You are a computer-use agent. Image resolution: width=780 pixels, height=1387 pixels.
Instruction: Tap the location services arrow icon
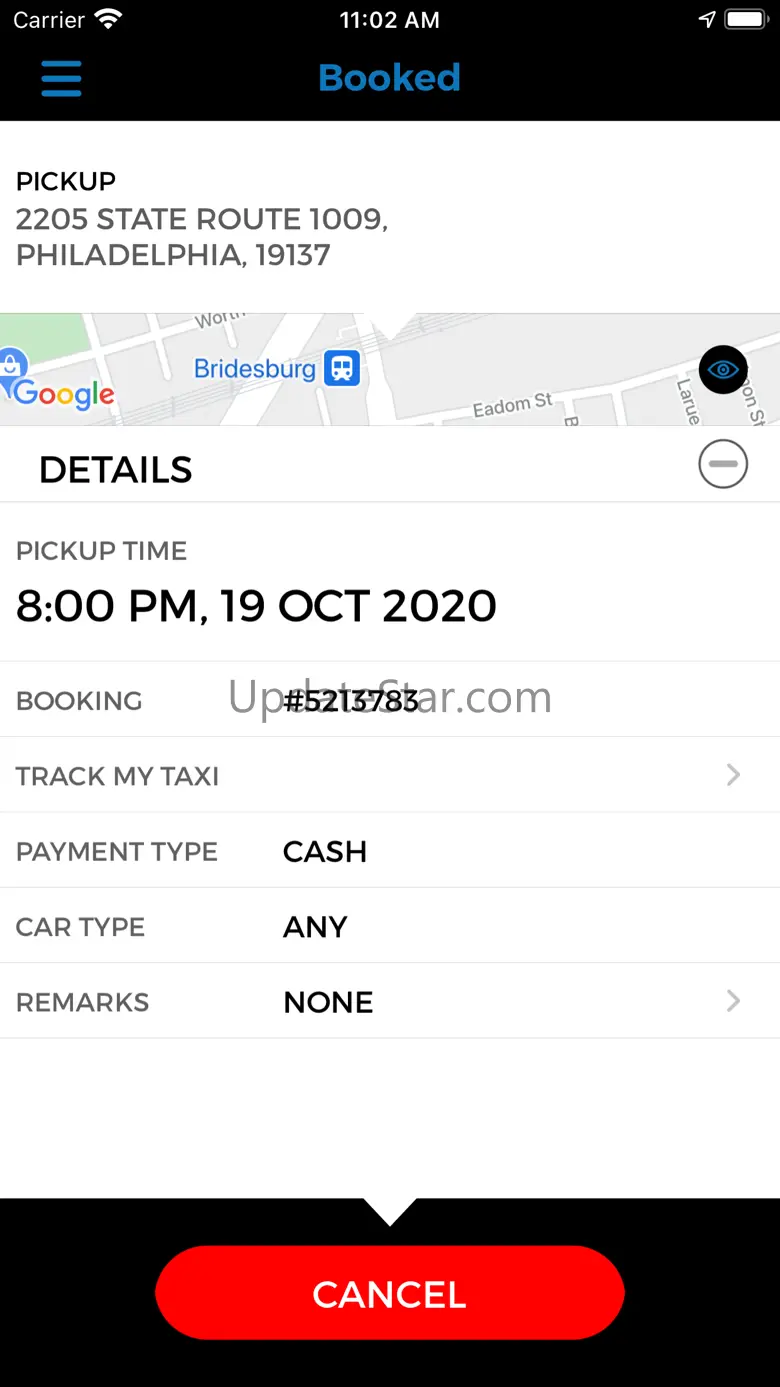click(x=707, y=20)
